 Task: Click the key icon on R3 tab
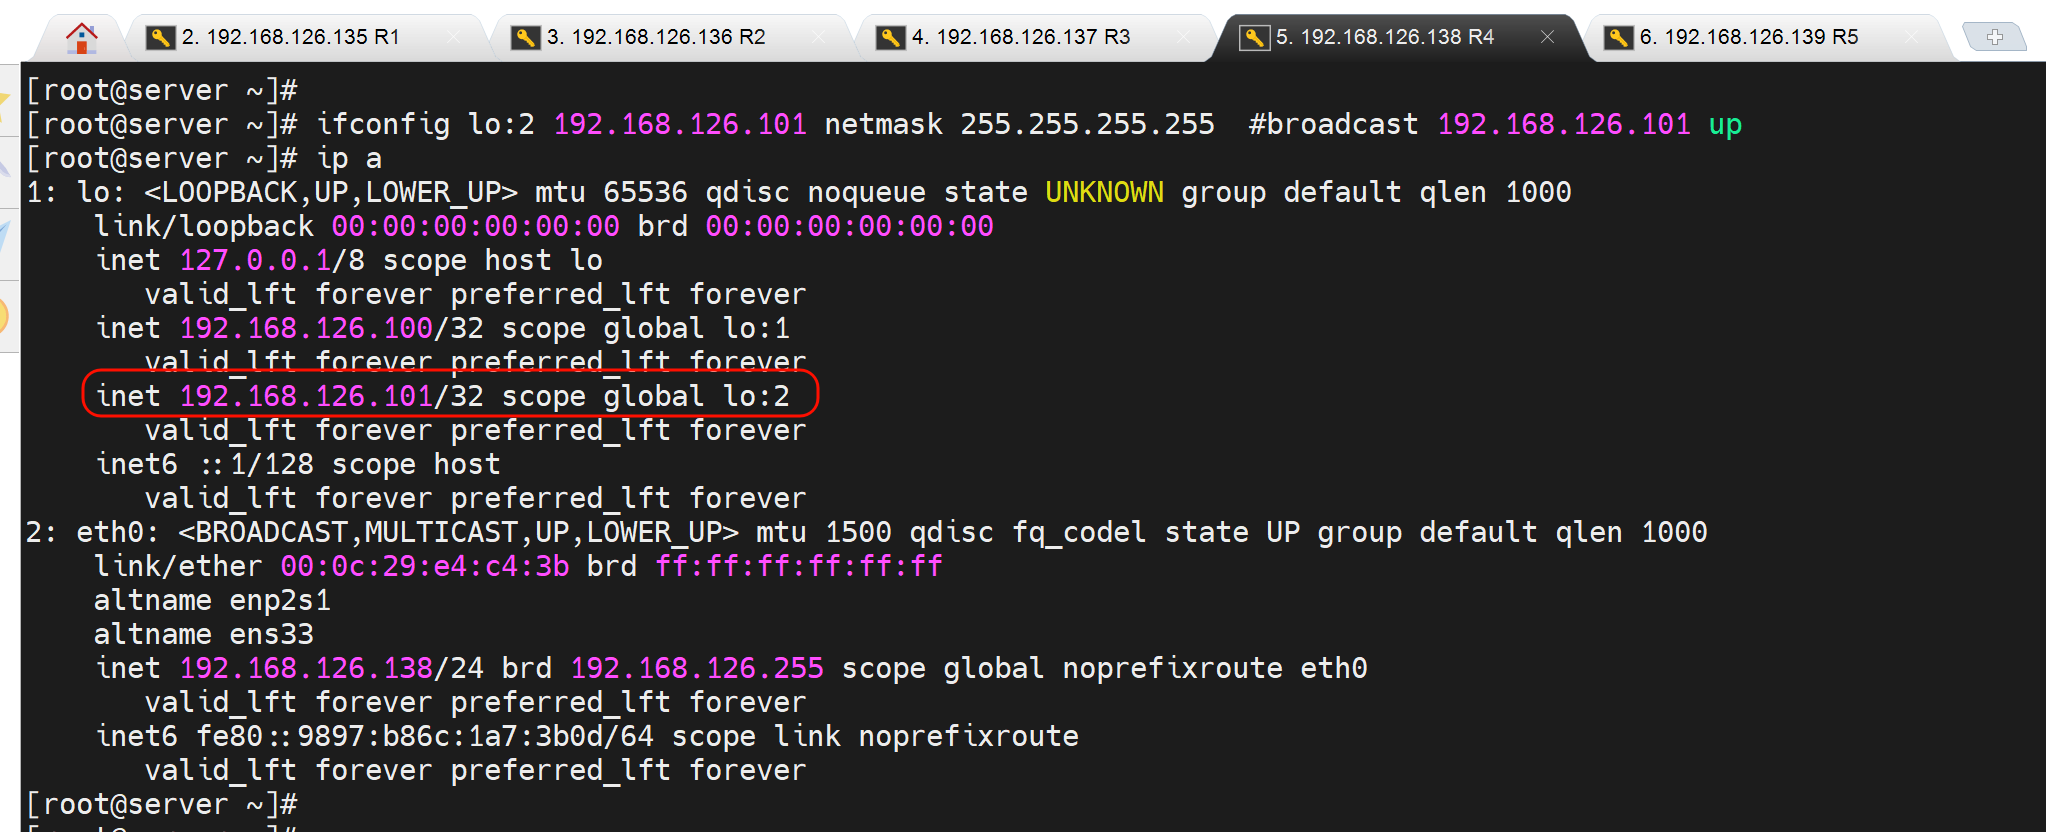pyautogui.click(x=890, y=38)
